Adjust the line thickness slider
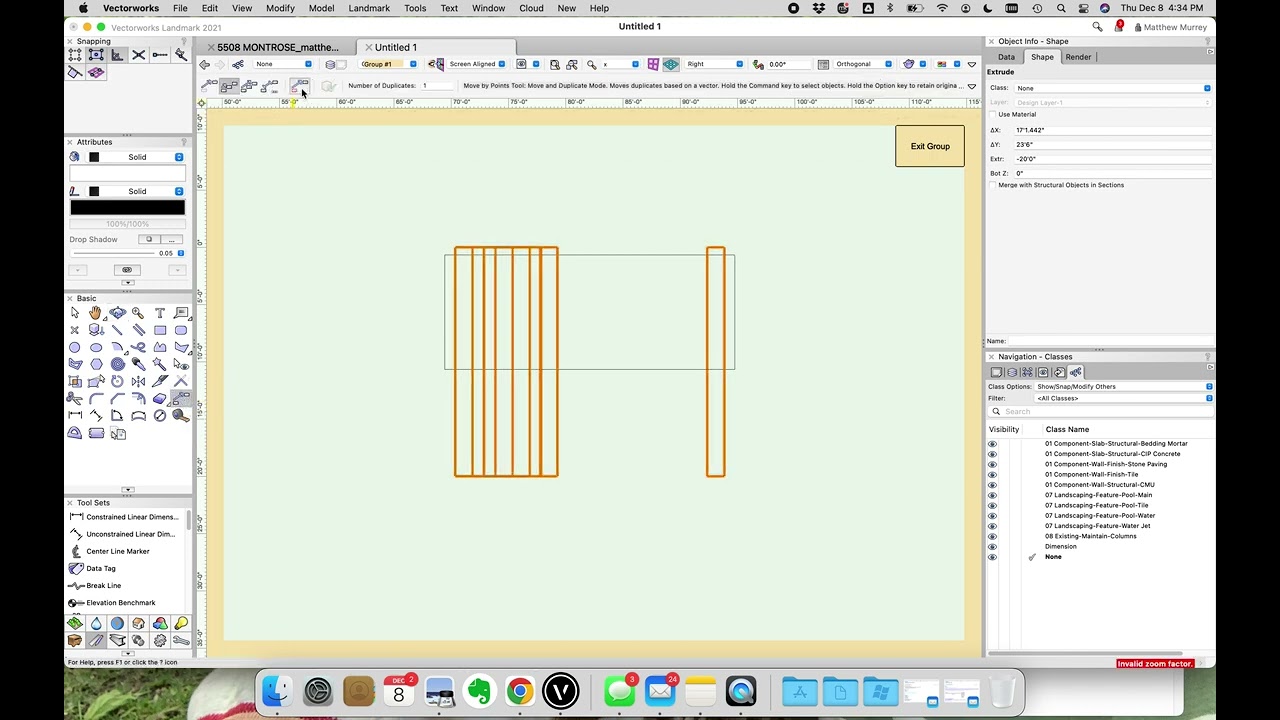This screenshot has height=720, width=1280. (x=113, y=253)
